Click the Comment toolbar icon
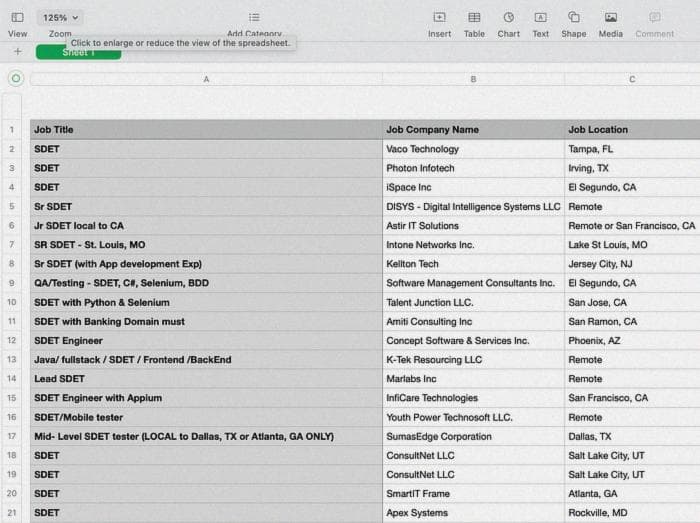700x523 pixels. (654, 17)
